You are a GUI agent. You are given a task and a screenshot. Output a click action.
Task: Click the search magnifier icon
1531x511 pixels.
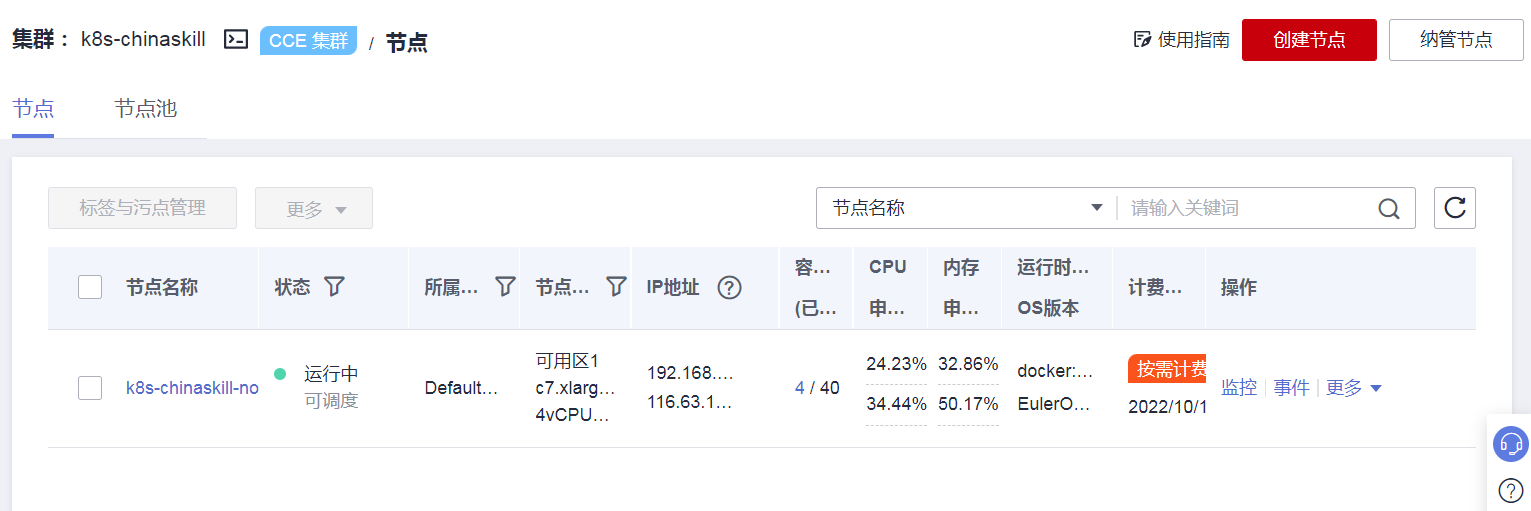(x=1389, y=208)
